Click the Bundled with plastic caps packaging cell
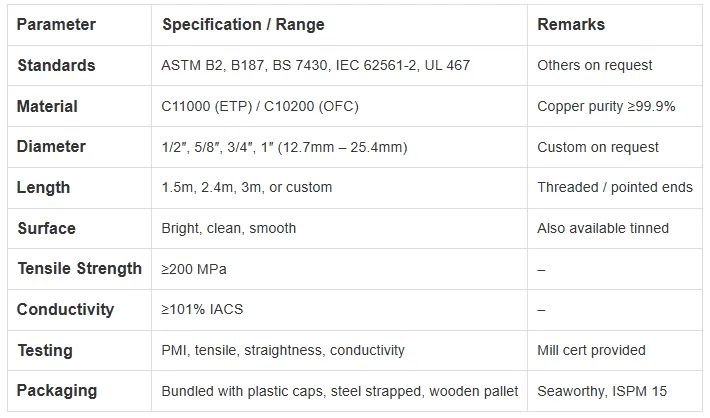 [x=340, y=391]
